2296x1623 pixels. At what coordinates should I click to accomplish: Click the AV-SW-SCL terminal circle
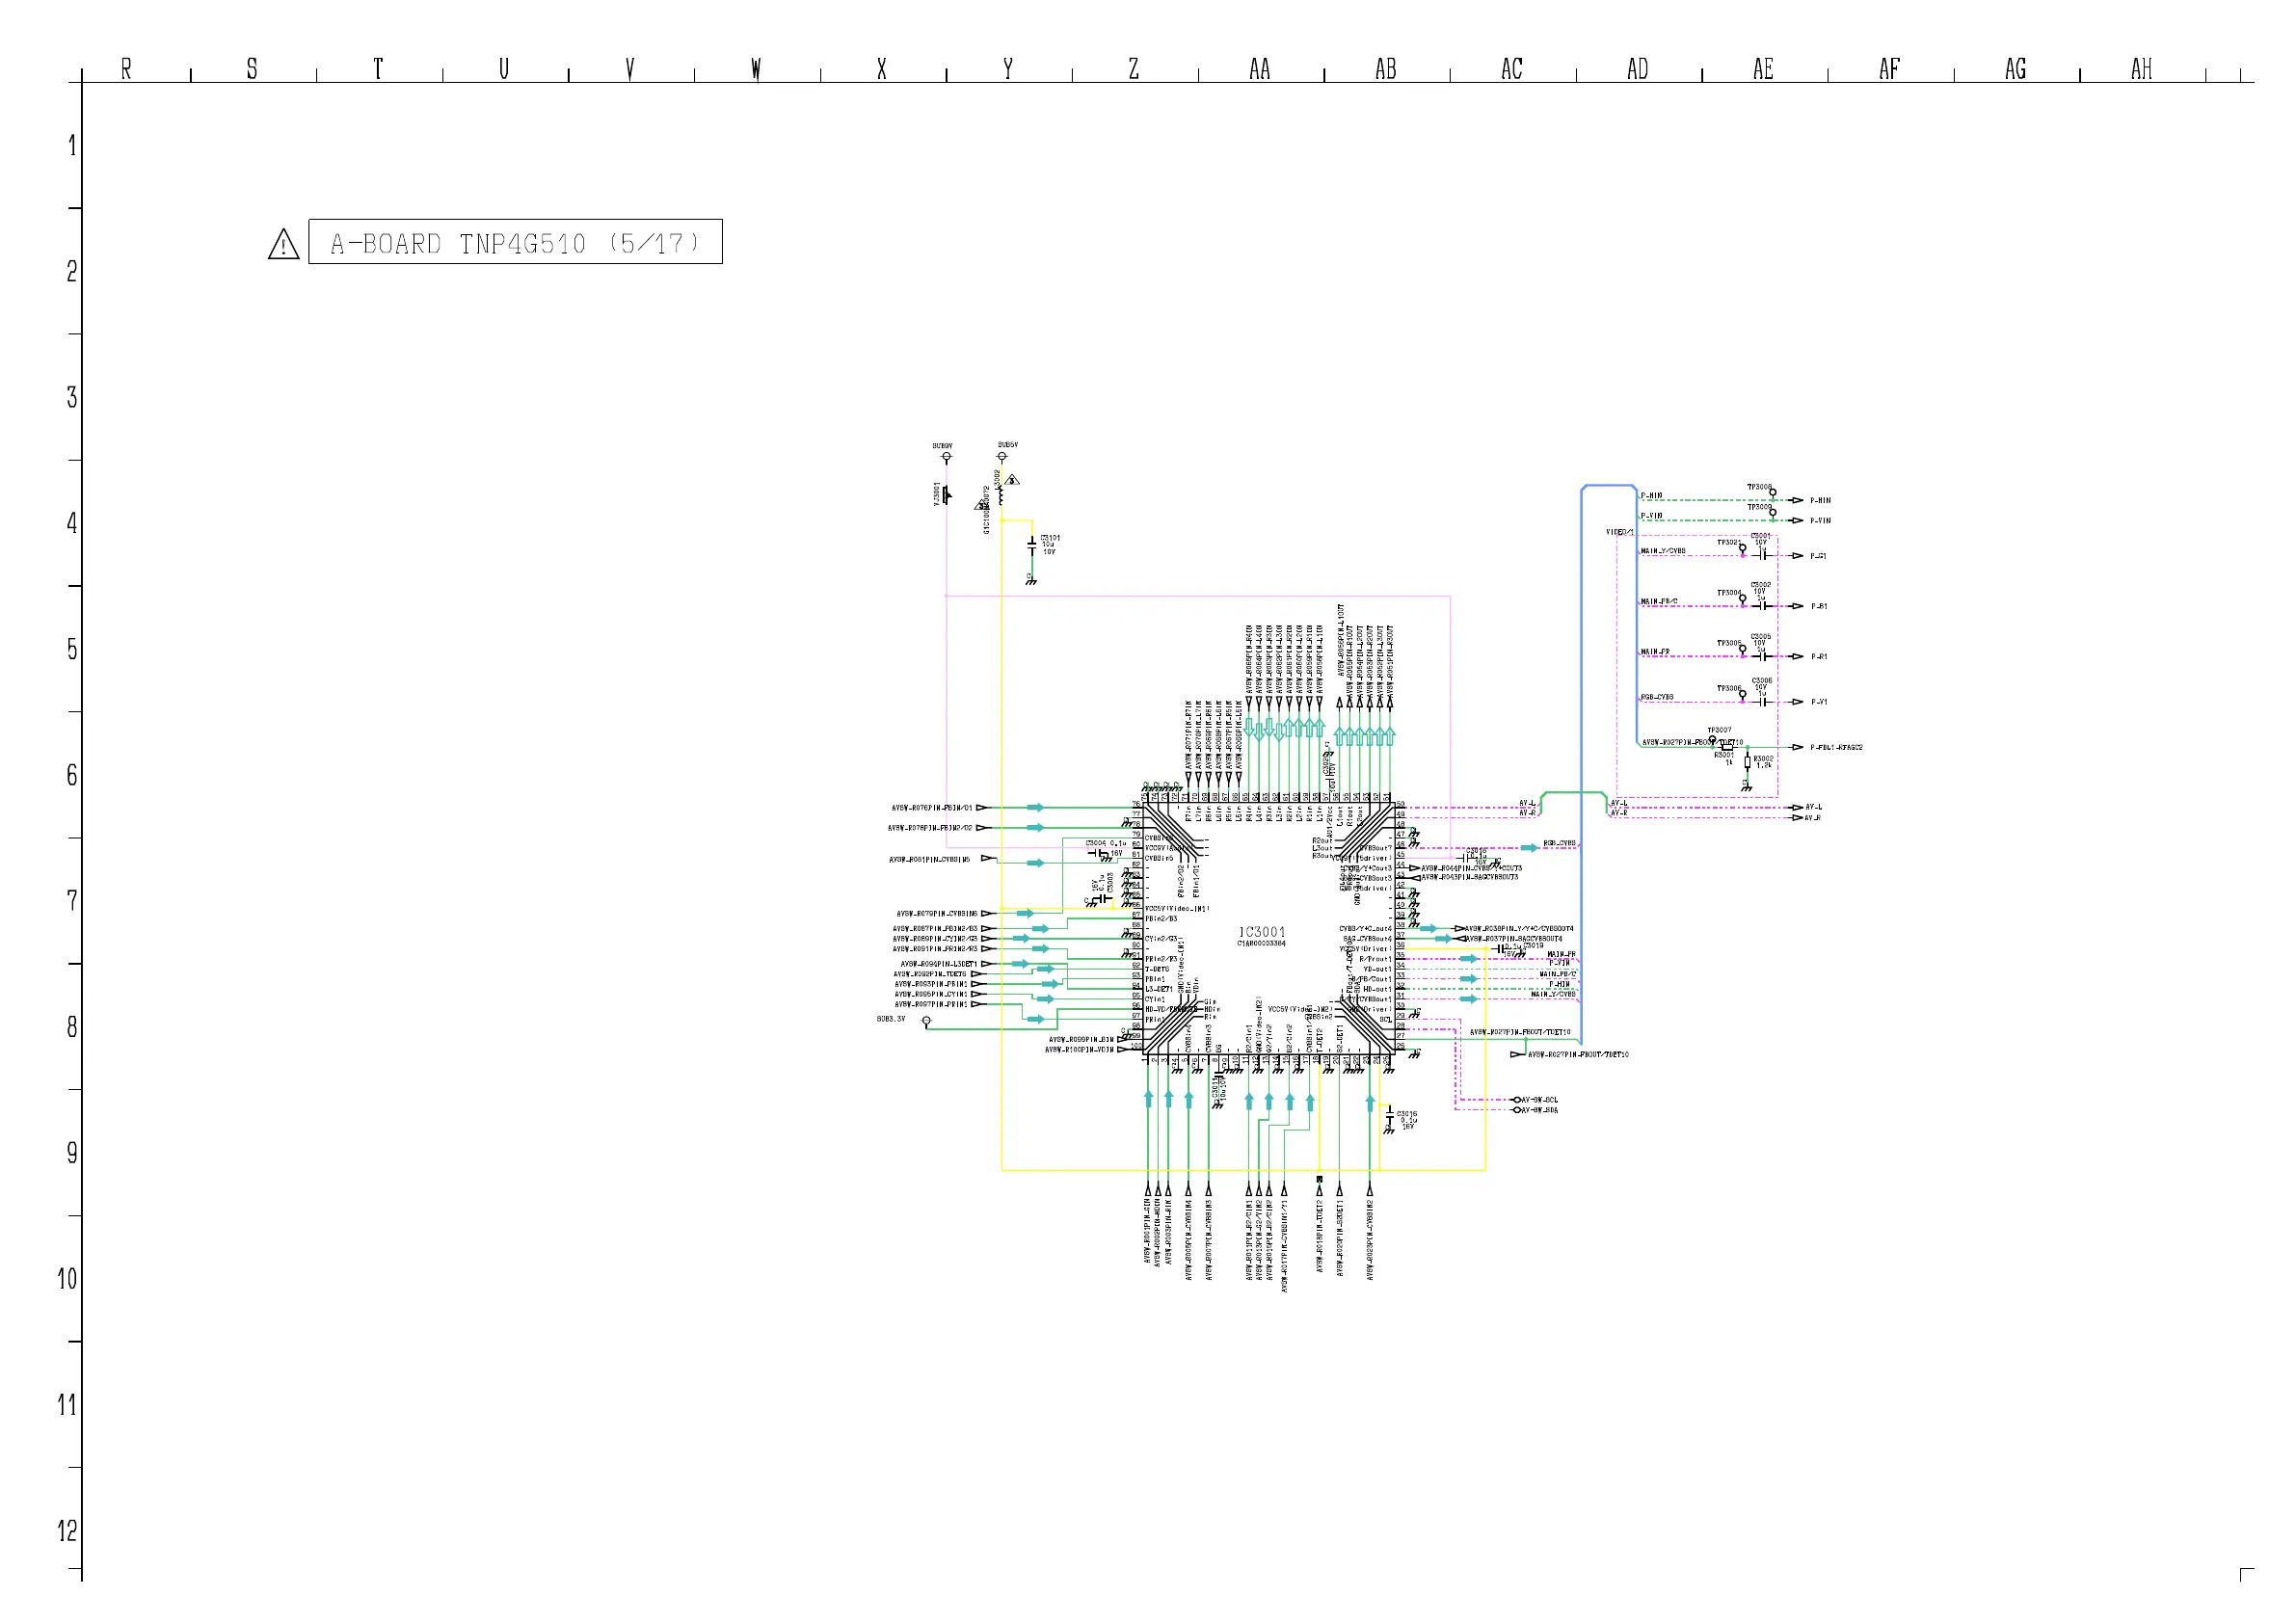click(x=1517, y=1100)
